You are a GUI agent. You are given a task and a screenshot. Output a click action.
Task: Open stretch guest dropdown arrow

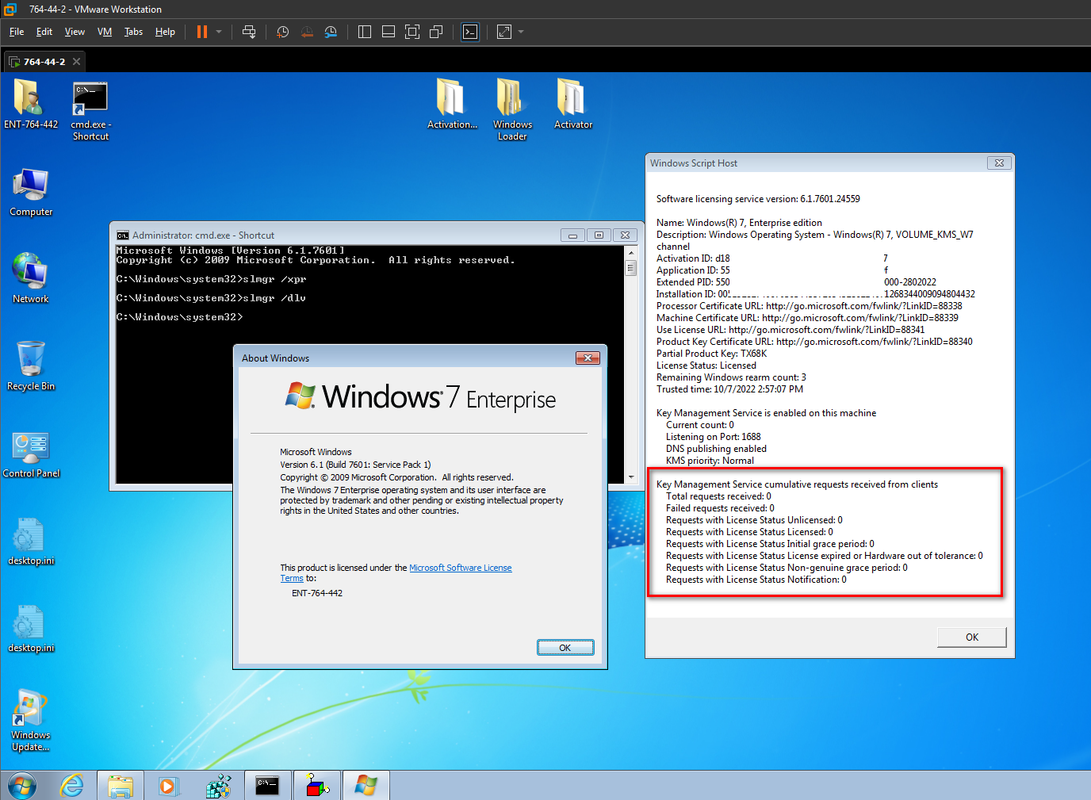(520, 32)
